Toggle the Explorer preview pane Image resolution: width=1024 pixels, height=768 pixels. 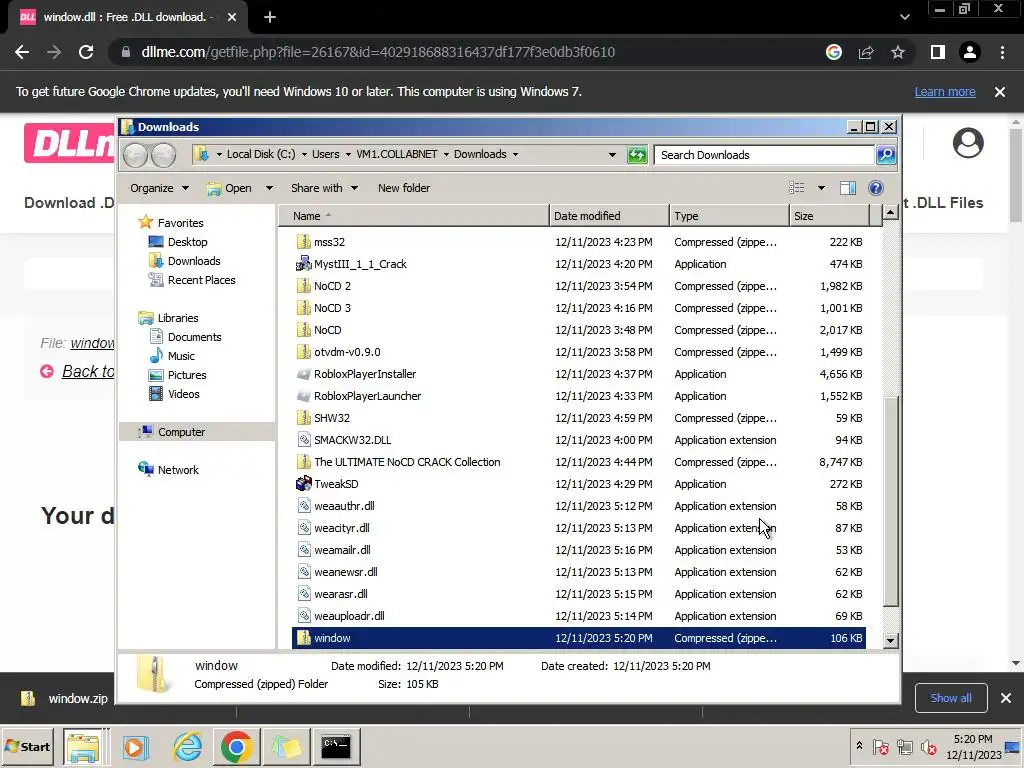click(848, 188)
